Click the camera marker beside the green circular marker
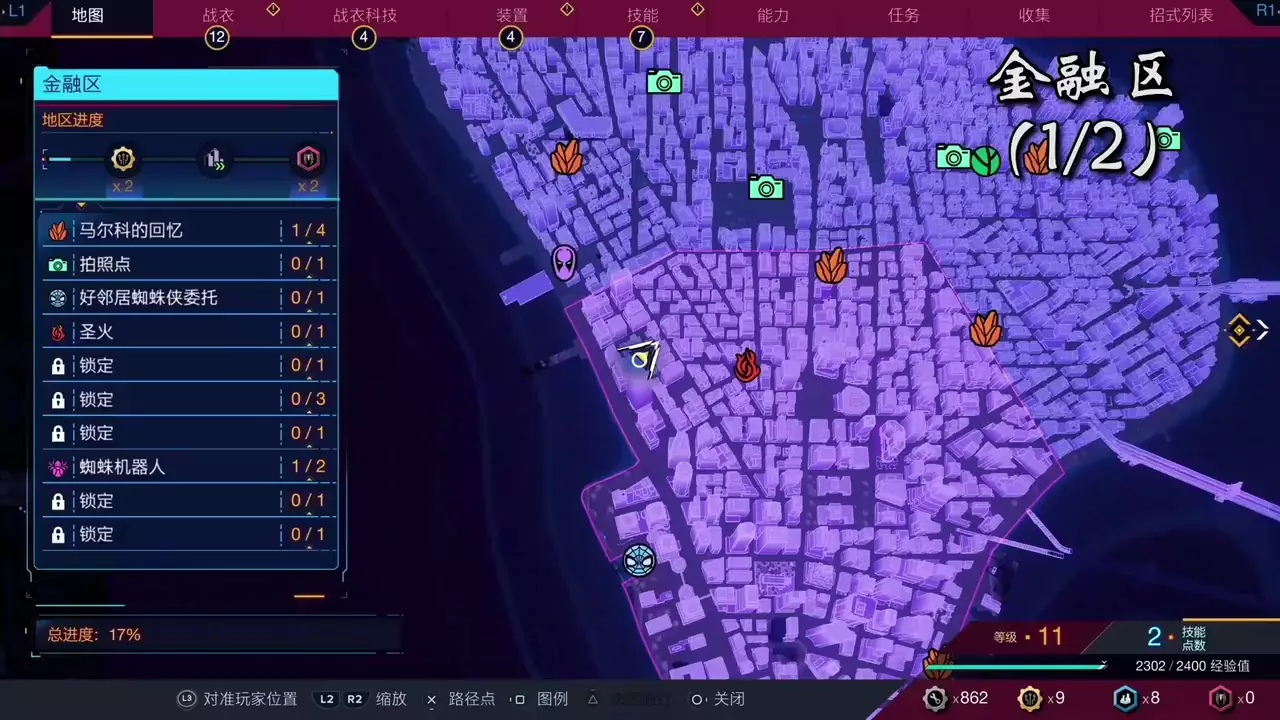The image size is (1280, 720). tap(954, 156)
